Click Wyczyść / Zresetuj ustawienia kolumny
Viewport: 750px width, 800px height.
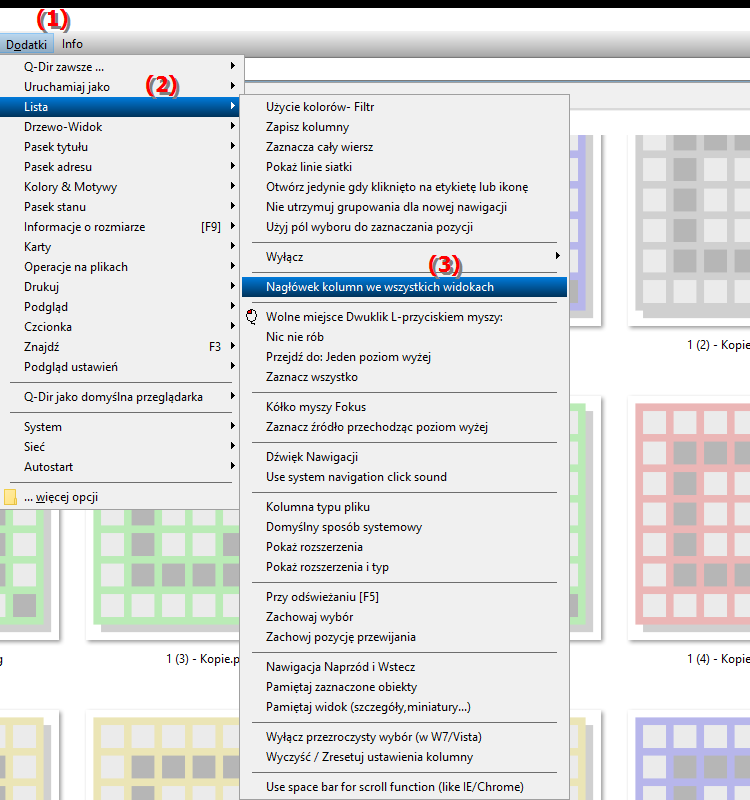tap(404, 757)
